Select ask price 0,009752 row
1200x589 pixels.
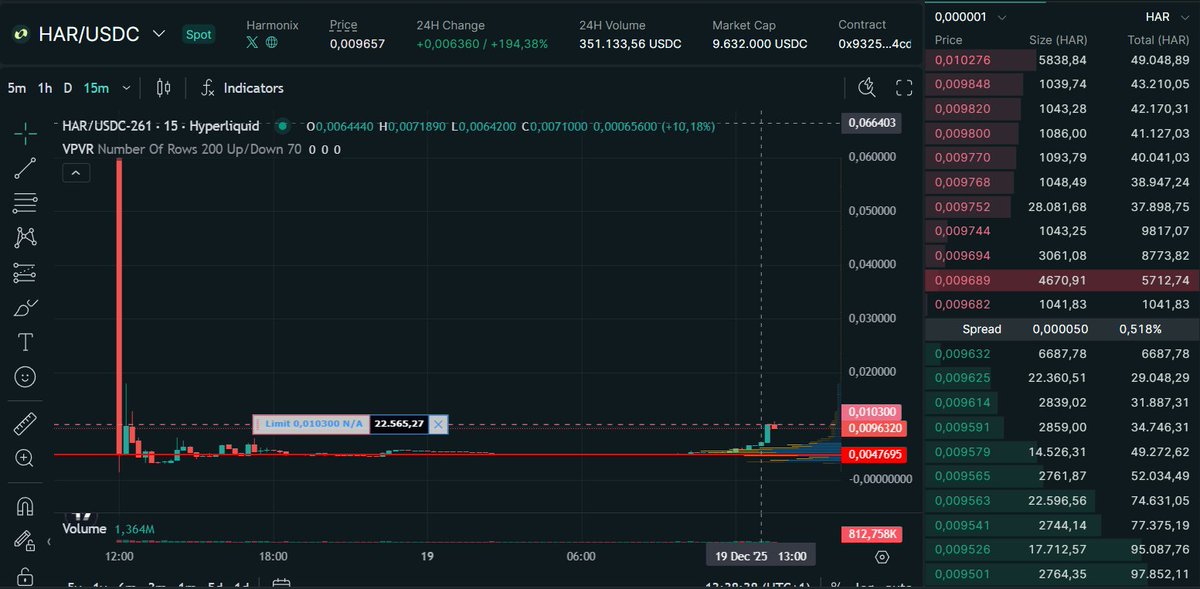(1061, 207)
